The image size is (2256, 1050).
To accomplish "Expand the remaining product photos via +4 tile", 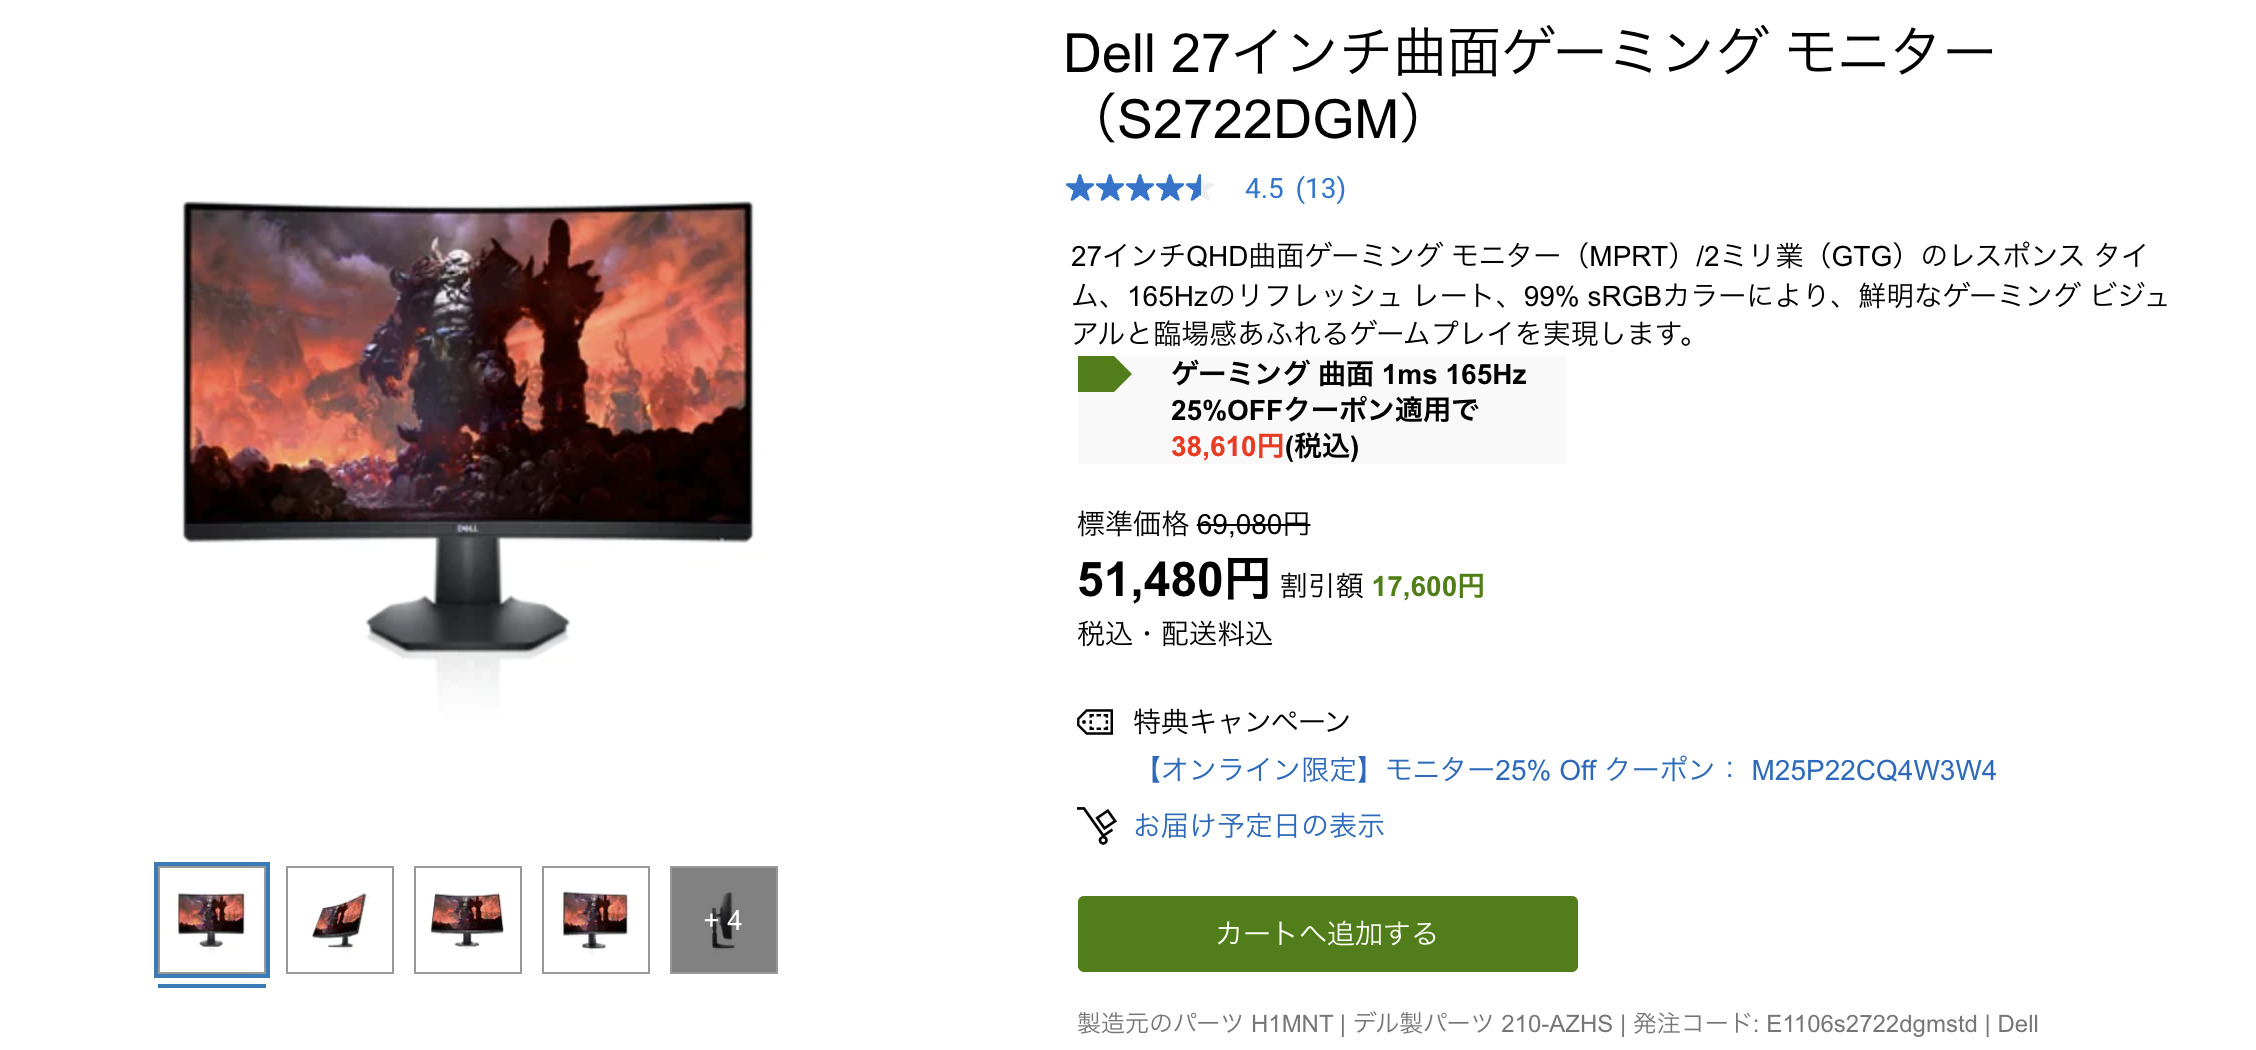I will [x=723, y=922].
